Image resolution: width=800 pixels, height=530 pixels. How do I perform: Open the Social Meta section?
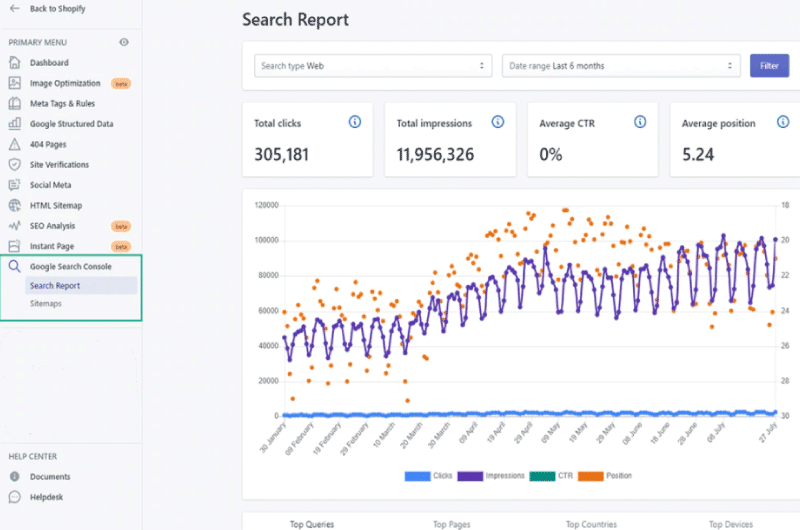[x=51, y=185]
